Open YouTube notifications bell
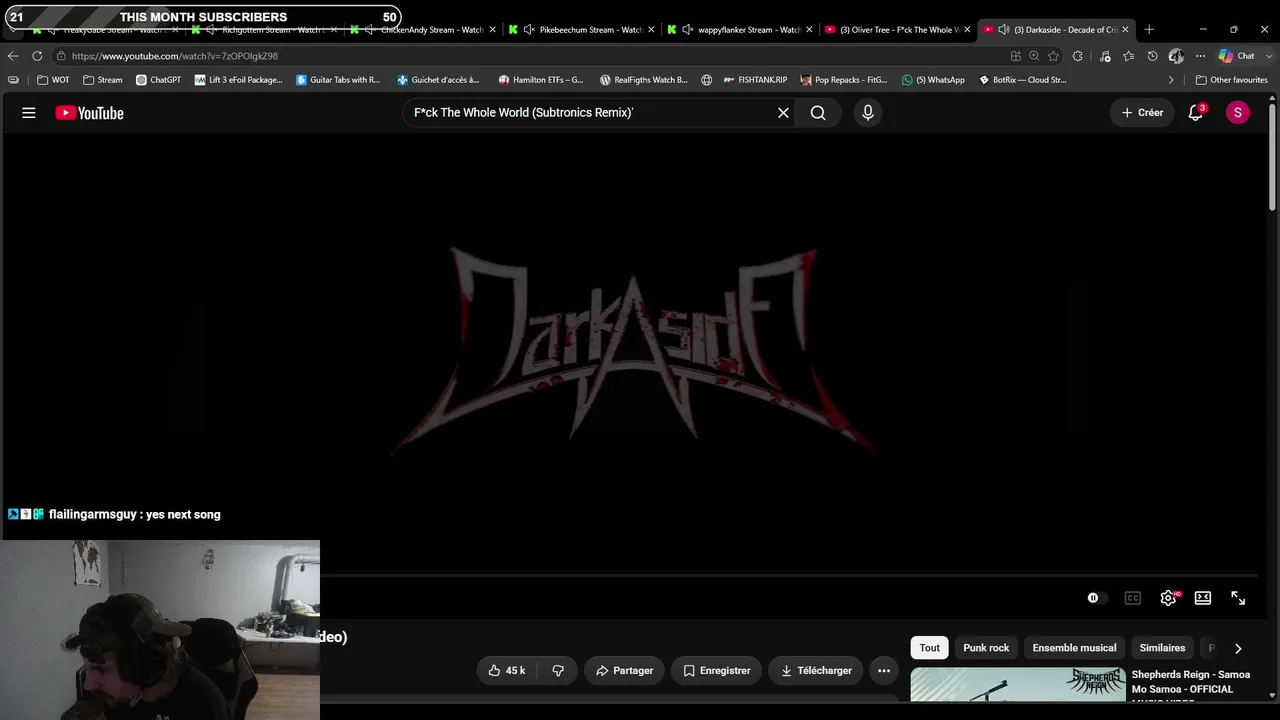Screen dimensions: 1280x720 [x=1196, y=113]
